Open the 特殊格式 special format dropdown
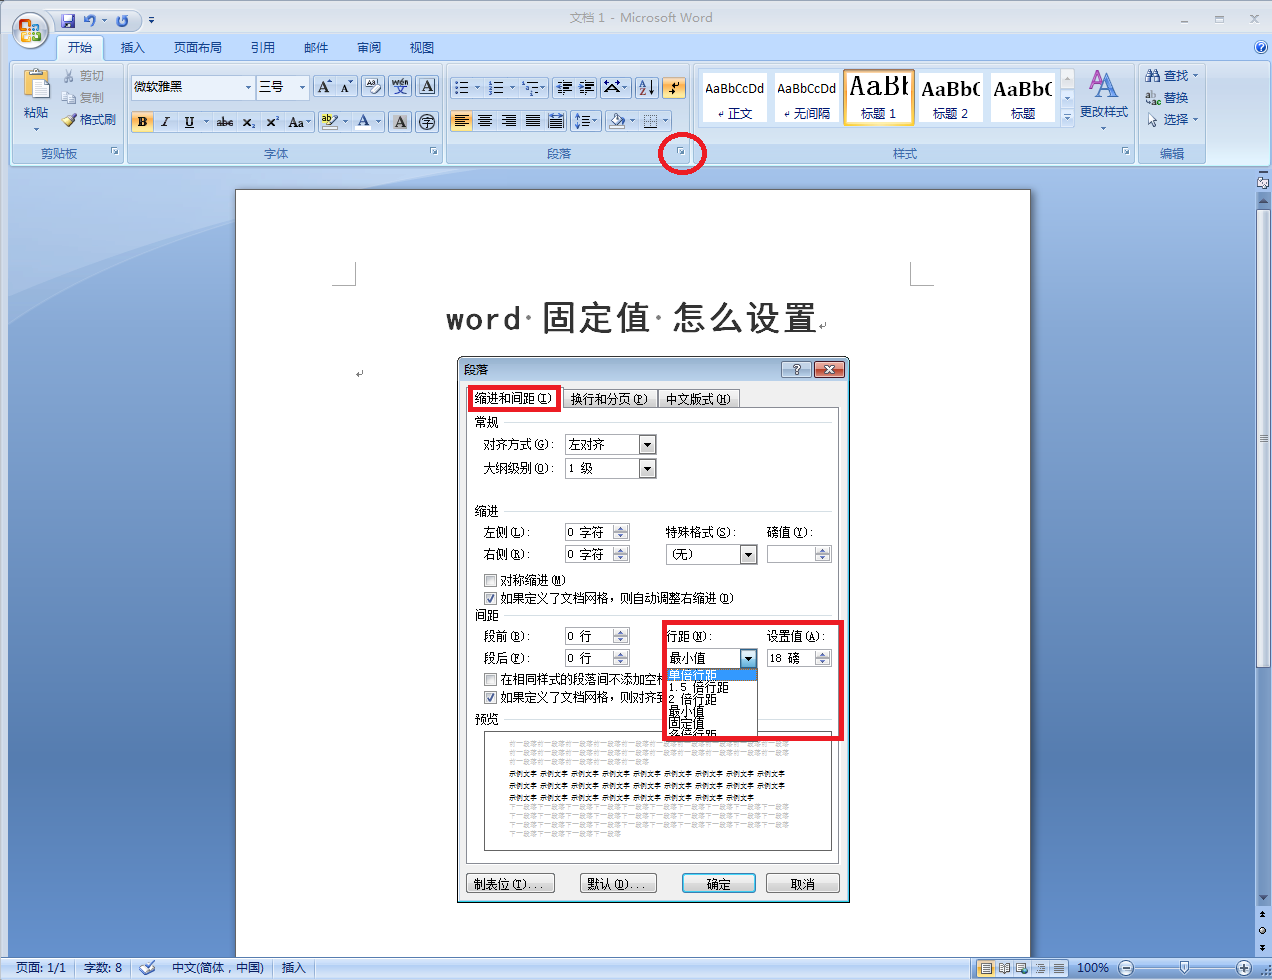1272x980 pixels. pos(748,554)
